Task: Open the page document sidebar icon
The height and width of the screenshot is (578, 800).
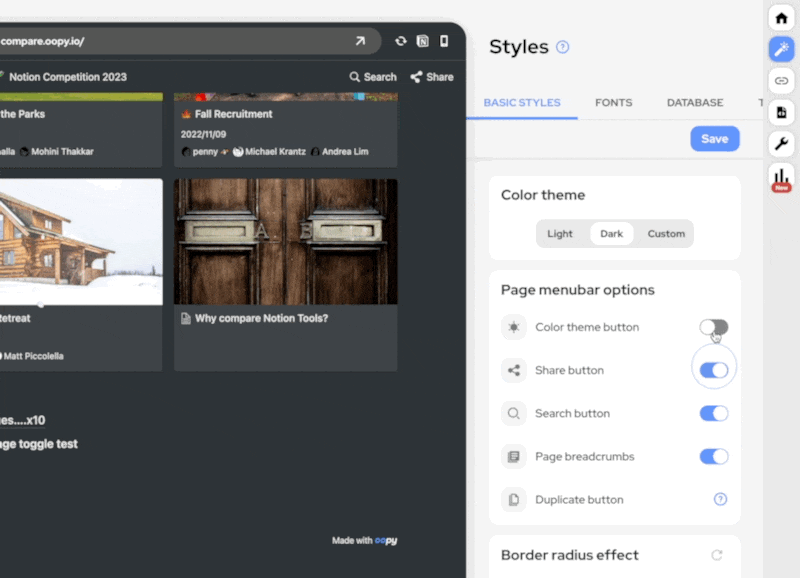Action: [x=781, y=112]
